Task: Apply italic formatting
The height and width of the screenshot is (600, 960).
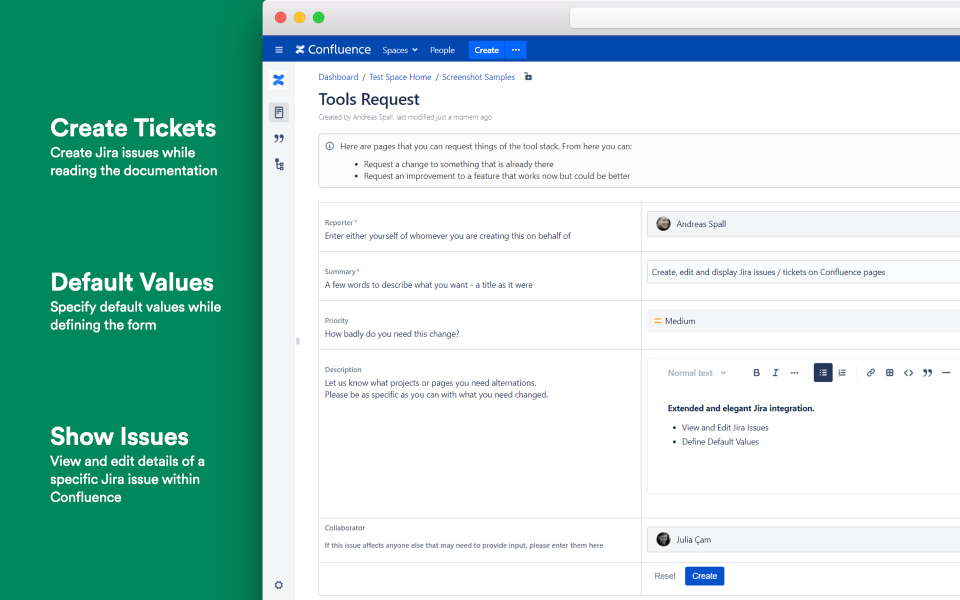Action: tap(776, 371)
